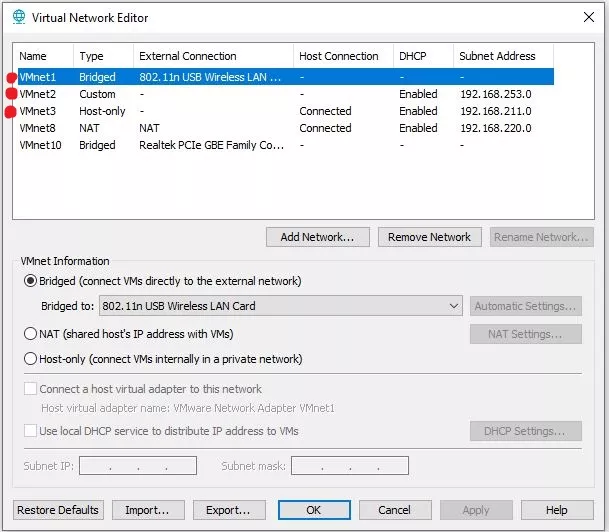The height and width of the screenshot is (532, 609).
Task: Open DHCP Settings
Action: (525, 431)
